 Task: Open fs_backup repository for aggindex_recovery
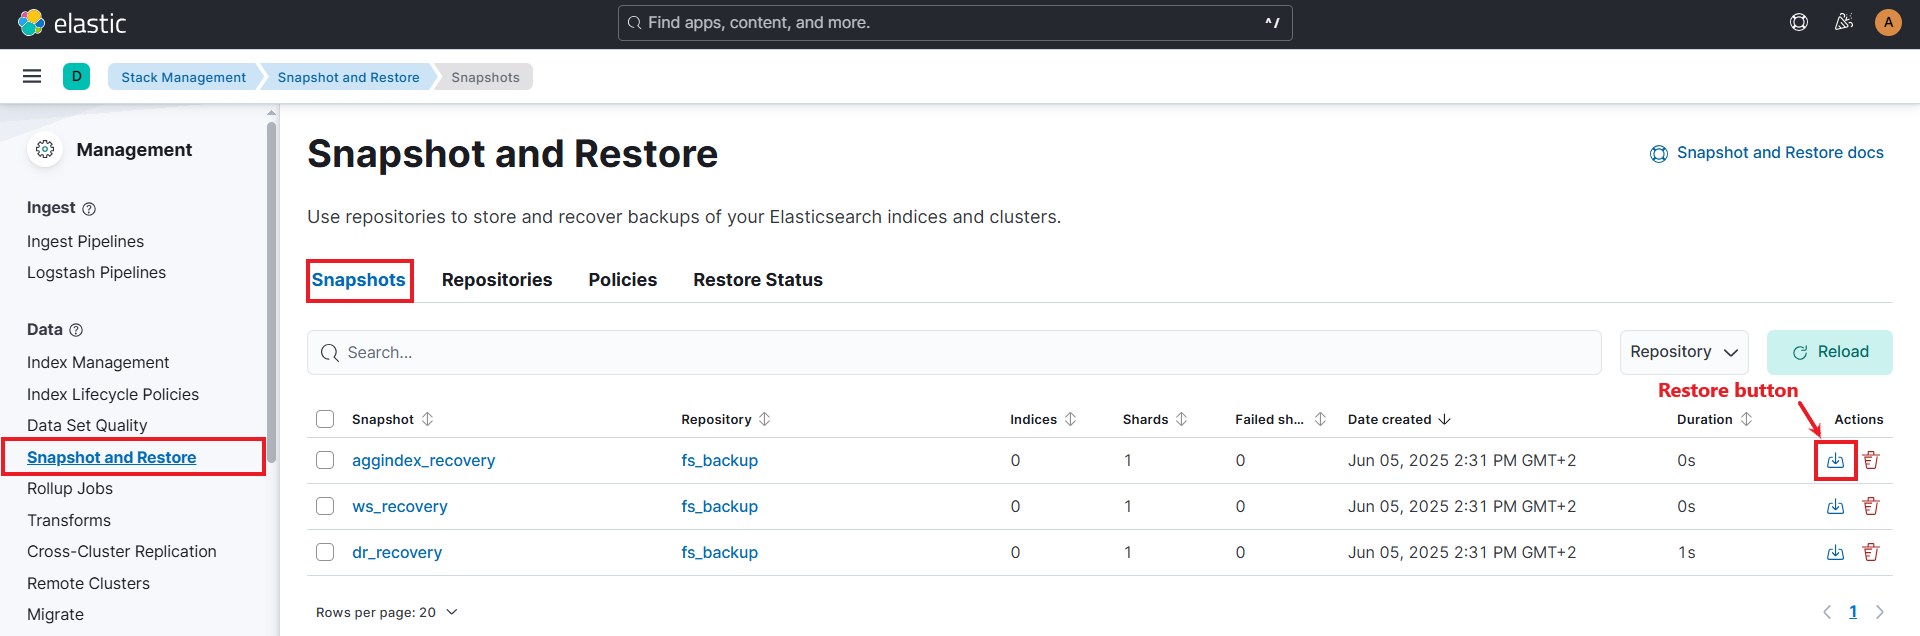720,460
